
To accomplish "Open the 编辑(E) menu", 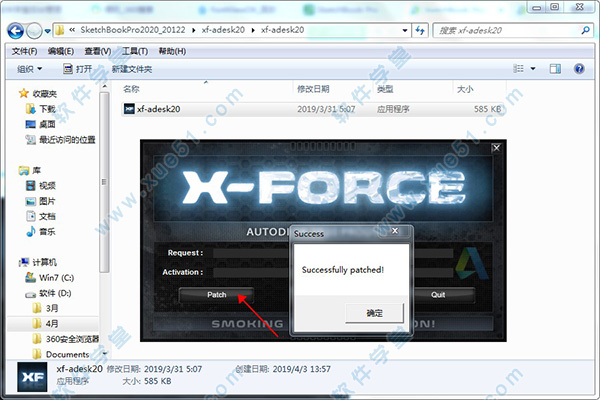I will [x=60, y=51].
